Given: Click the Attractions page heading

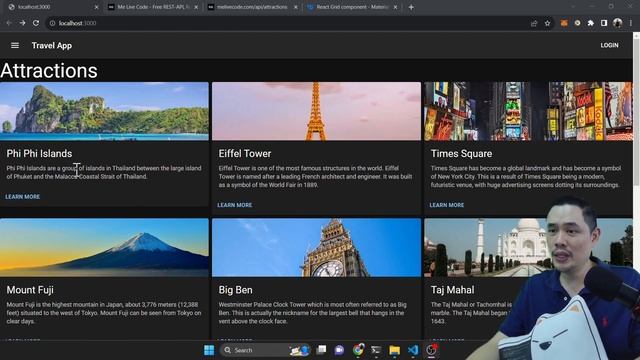Looking at the screenshot, I should (49, 71).
